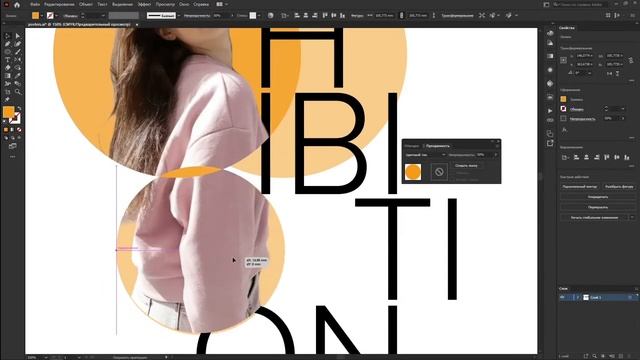640x360 pixels.
Task: Click Начать глобальное изменение button
Action: [x=594, y=218]
